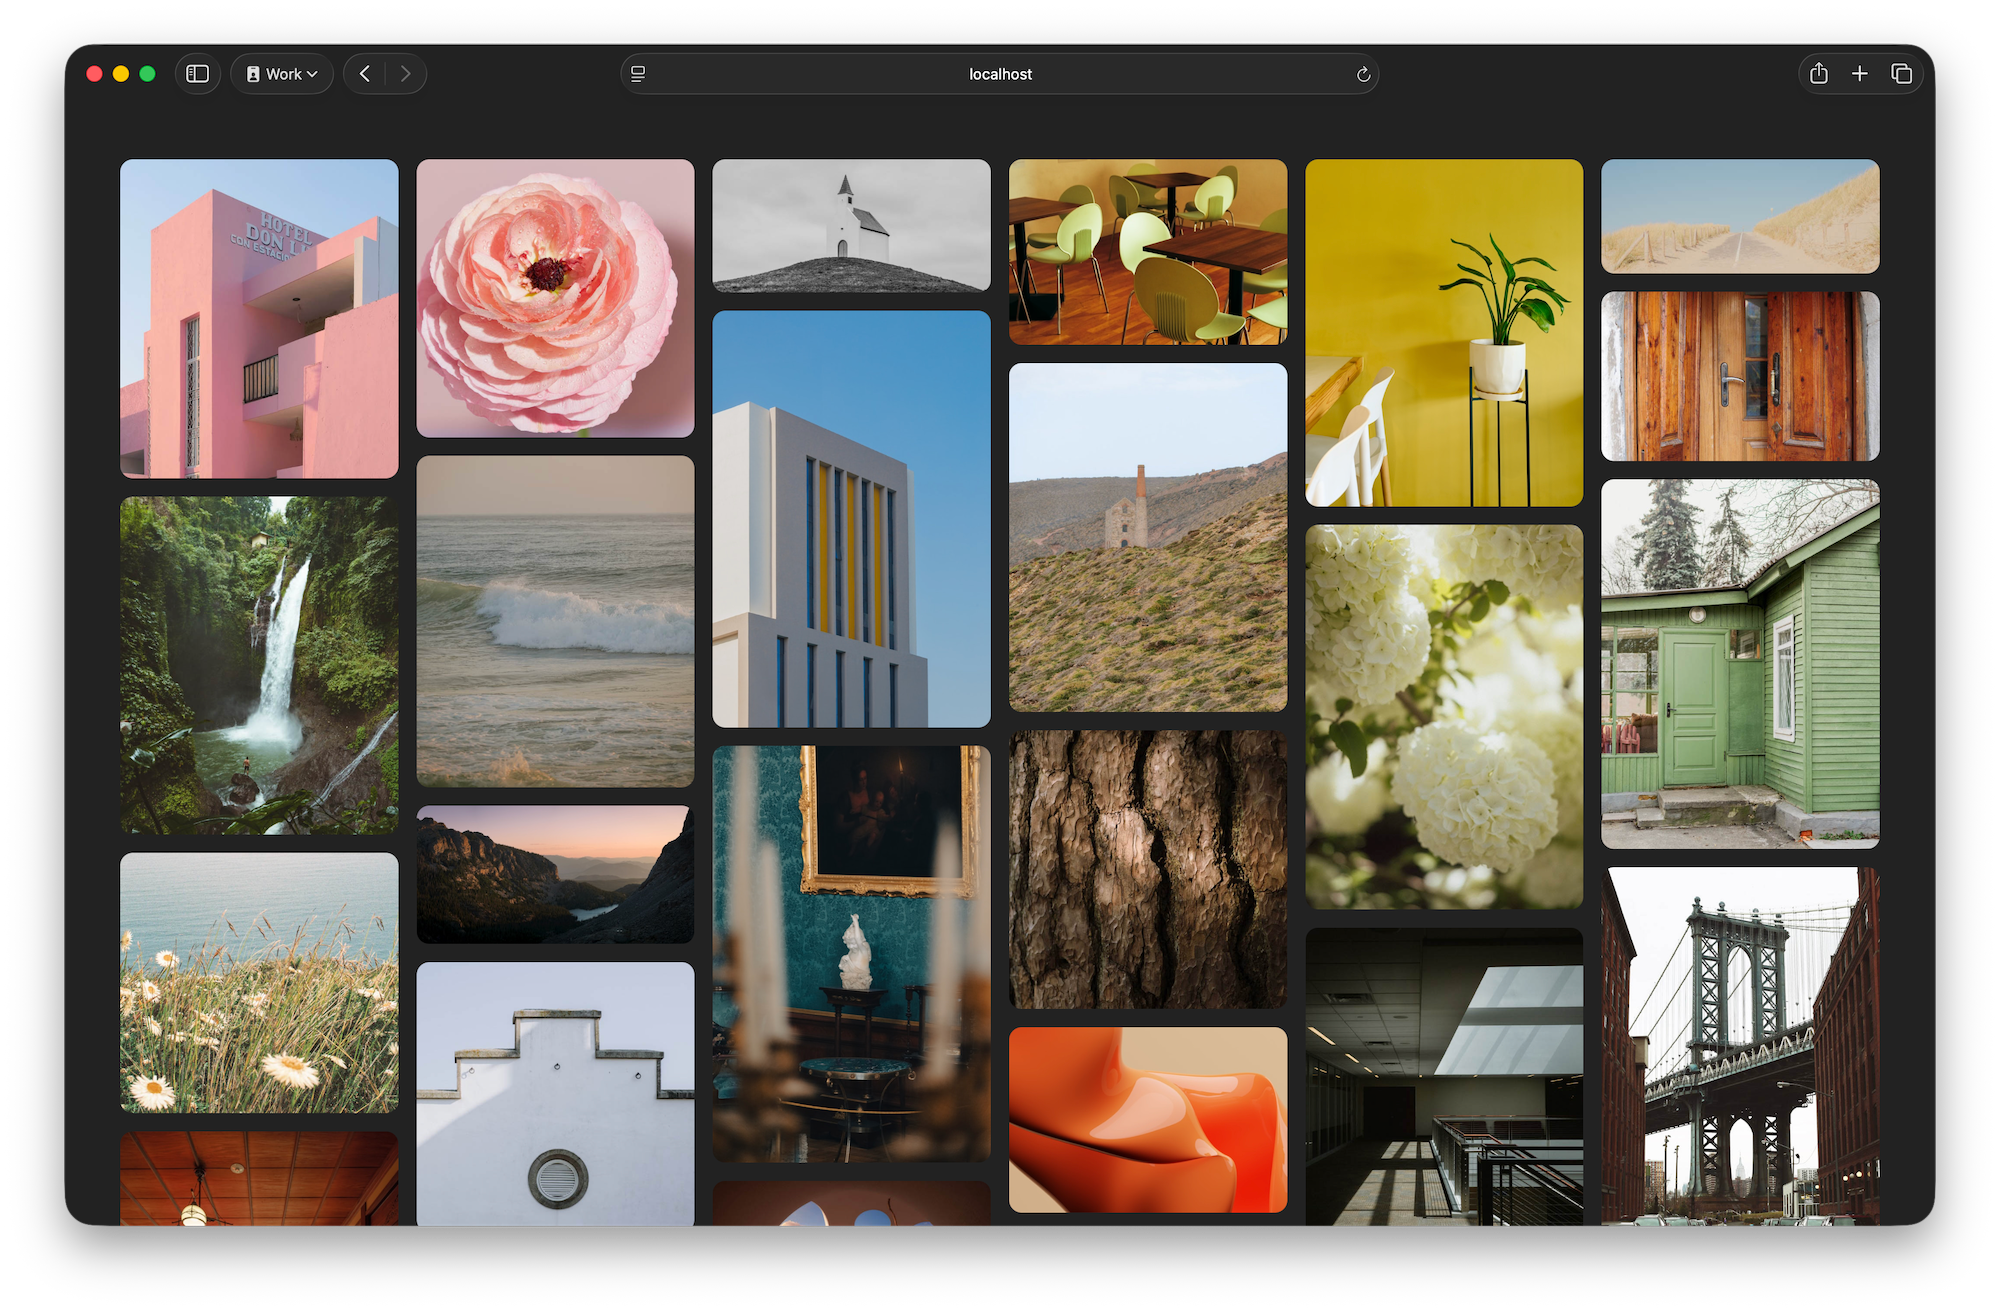Viewport: 2000px width, 1311px height.
Task: View the Manhattan Bridge street photo
Action: click(x=1740, y=1050)
